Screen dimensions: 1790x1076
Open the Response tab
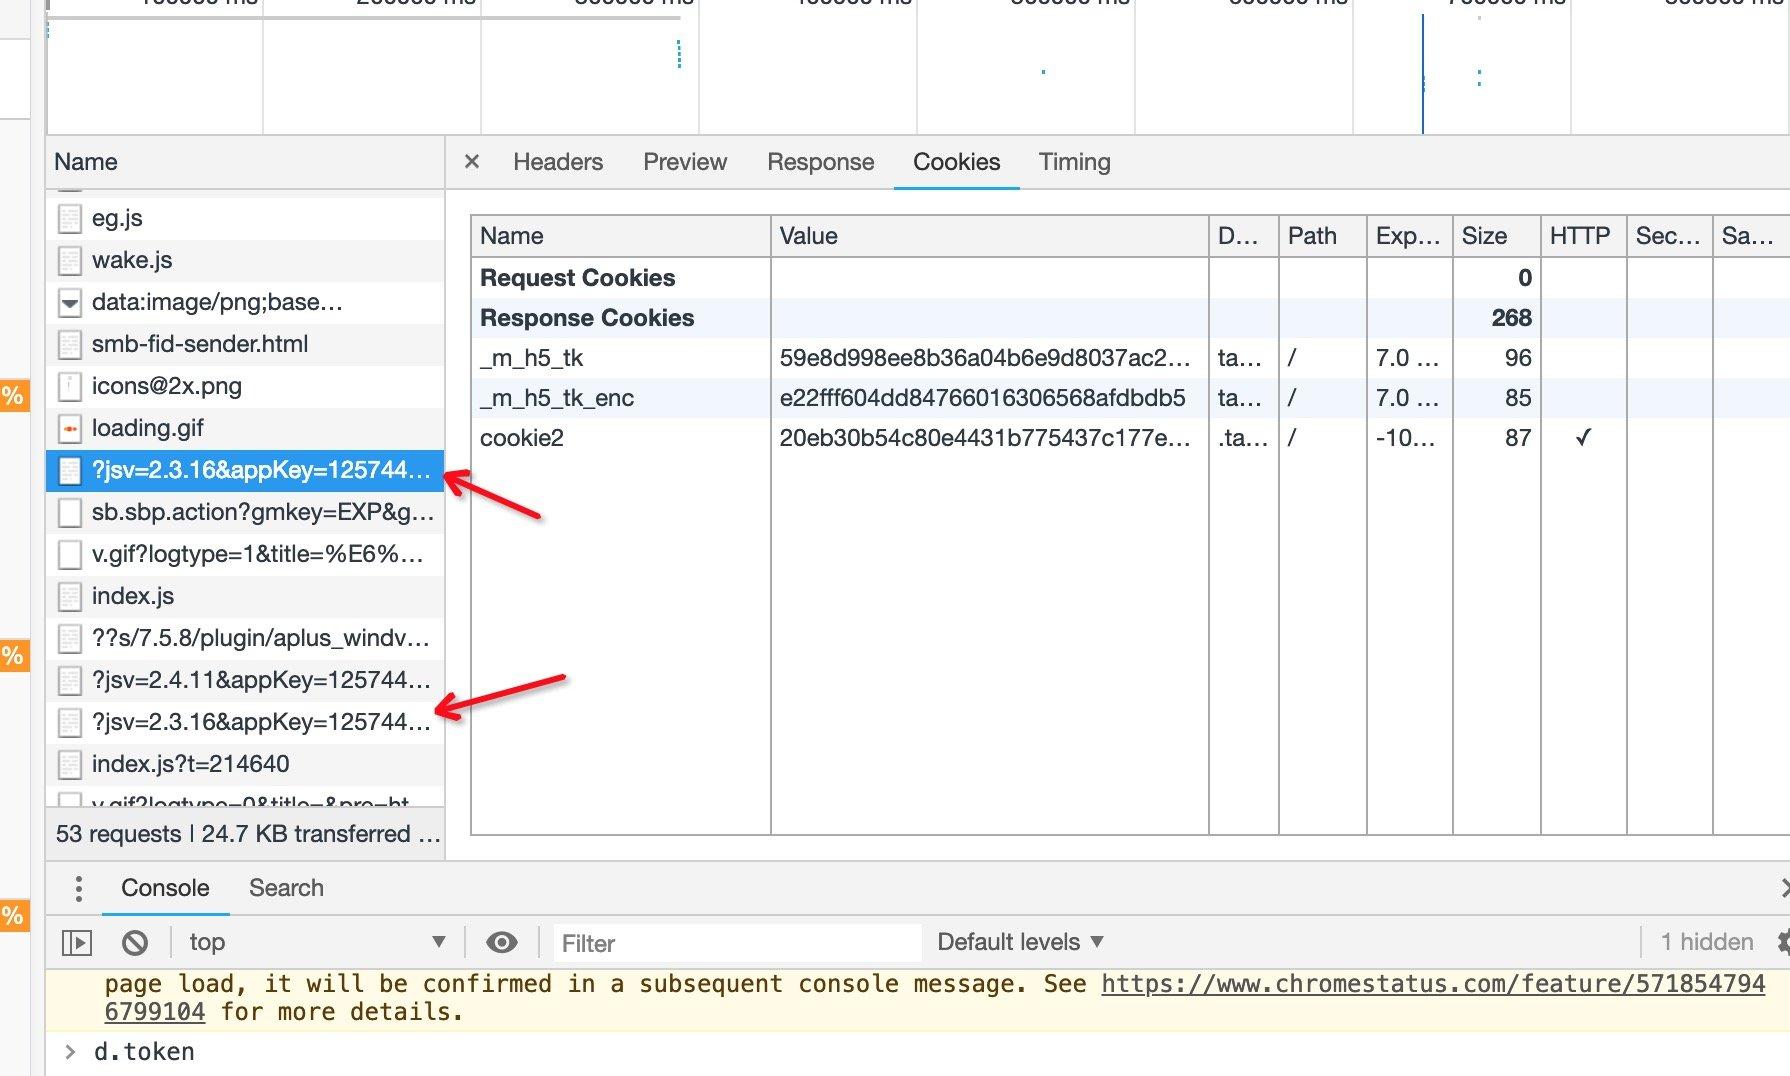[x=821, y=162]
